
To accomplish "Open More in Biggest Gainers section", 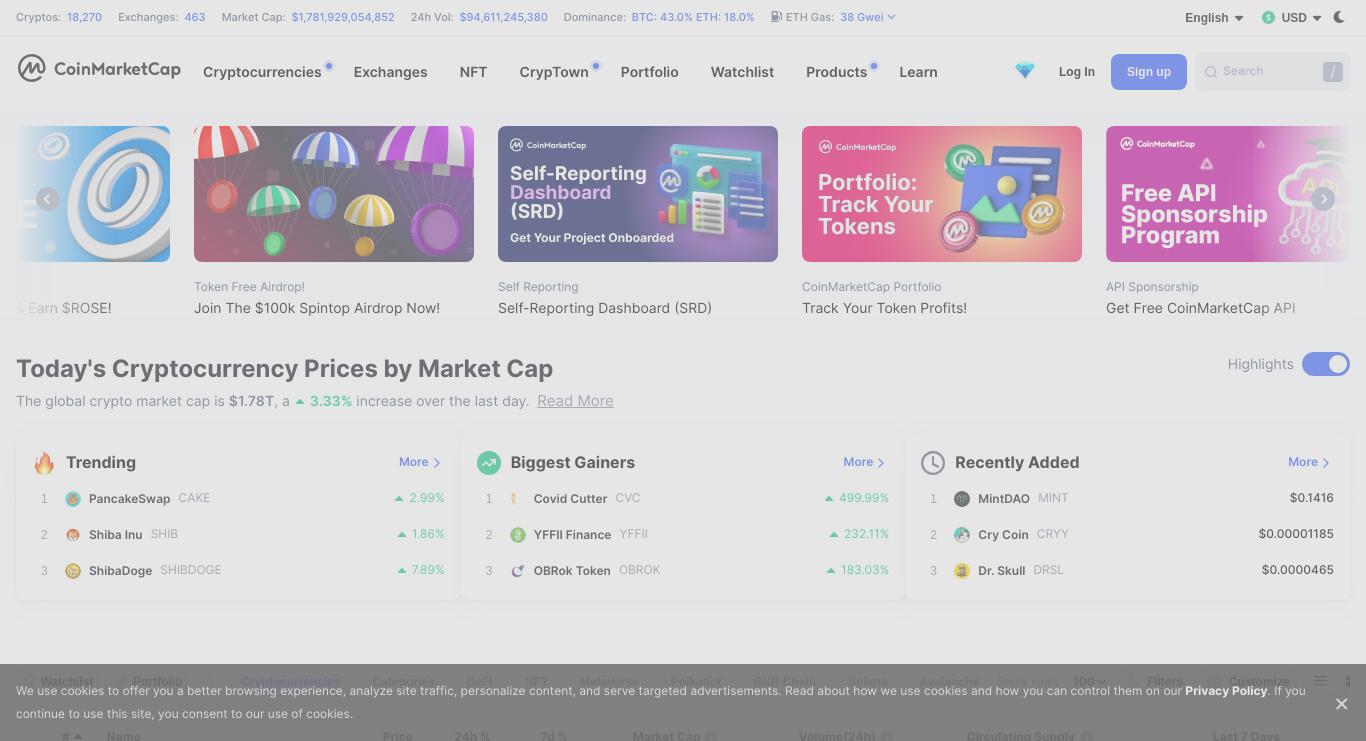I will click(x=864, y=462).
